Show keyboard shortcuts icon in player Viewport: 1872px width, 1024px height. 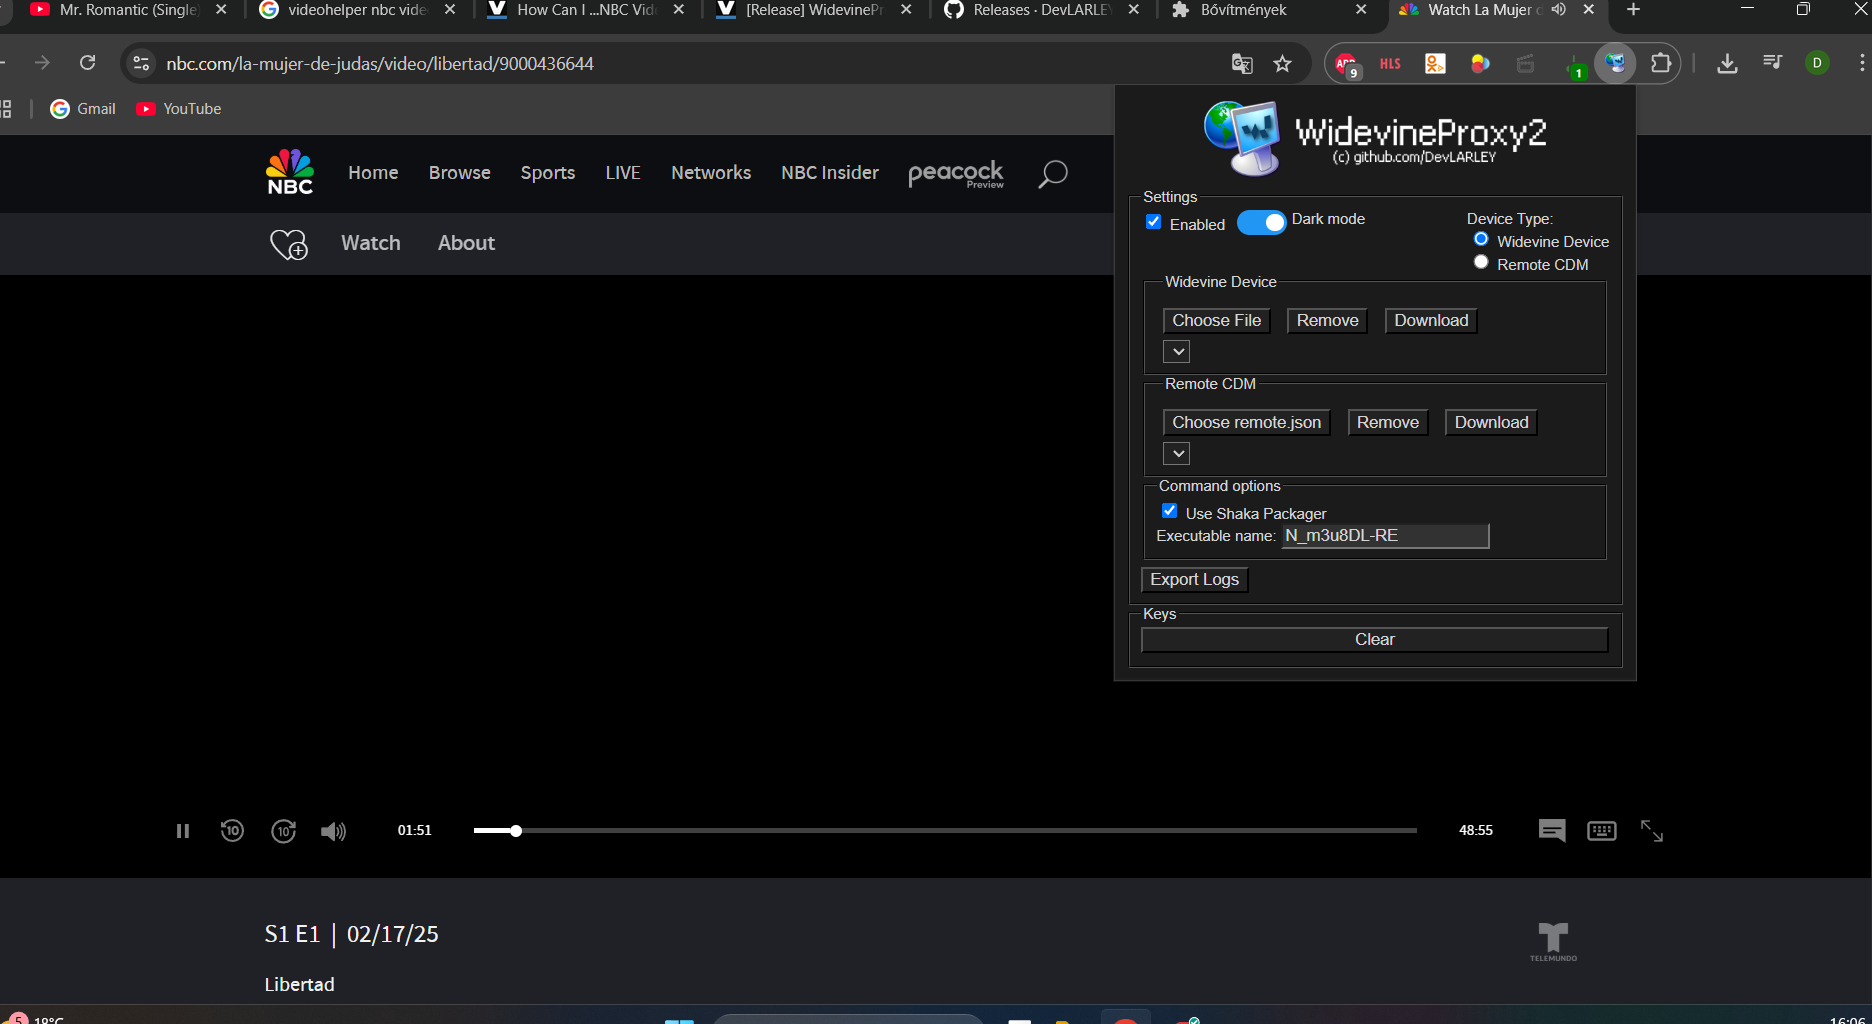1602,831
